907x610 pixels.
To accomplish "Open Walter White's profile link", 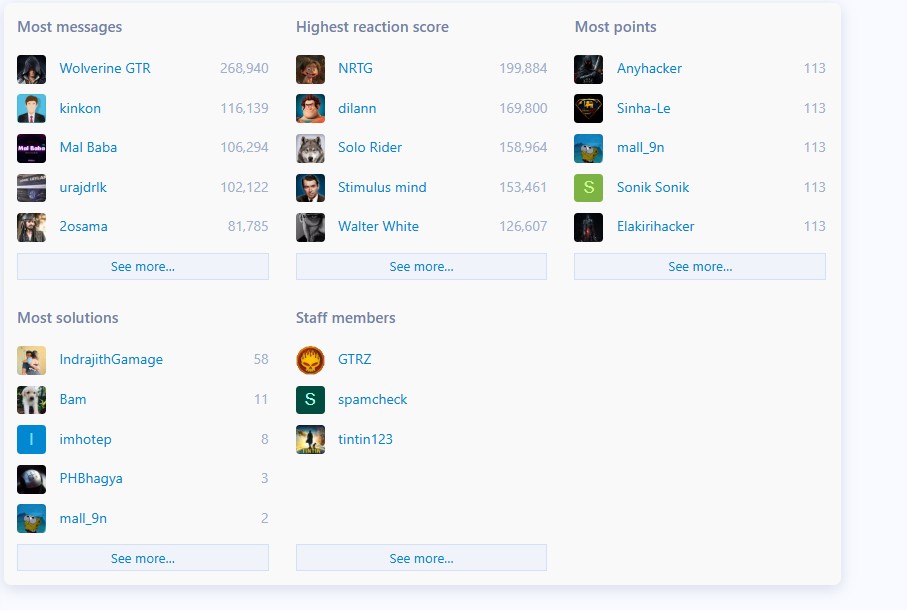I will click(378, 227).
